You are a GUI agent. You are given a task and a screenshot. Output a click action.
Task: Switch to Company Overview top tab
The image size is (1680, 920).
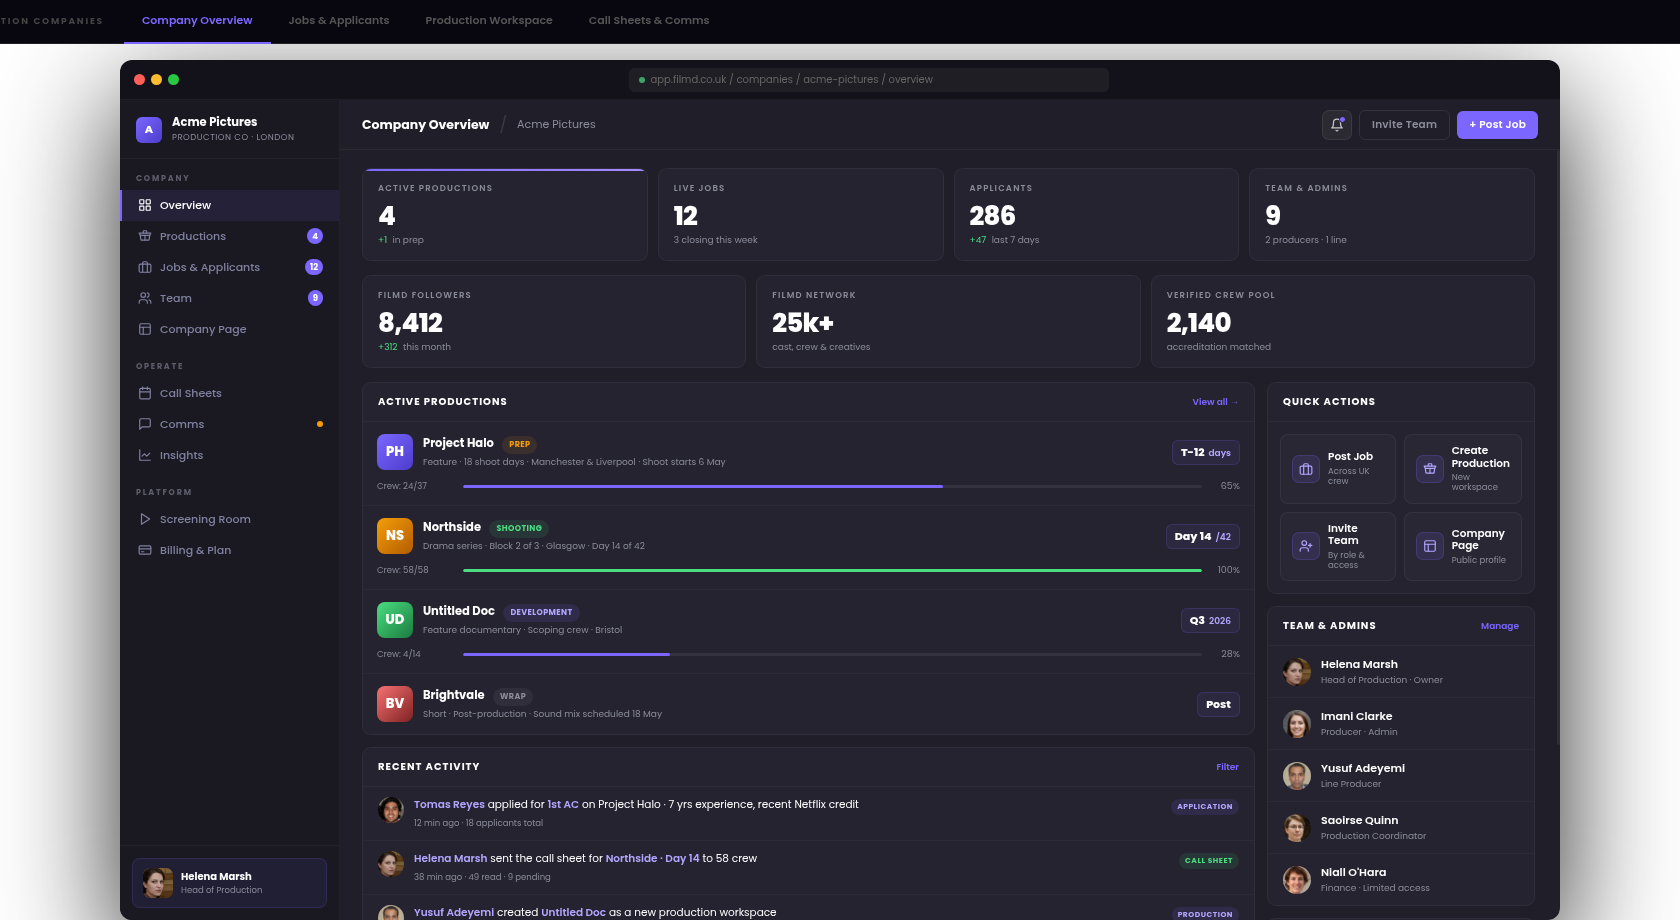coord(197,20)
